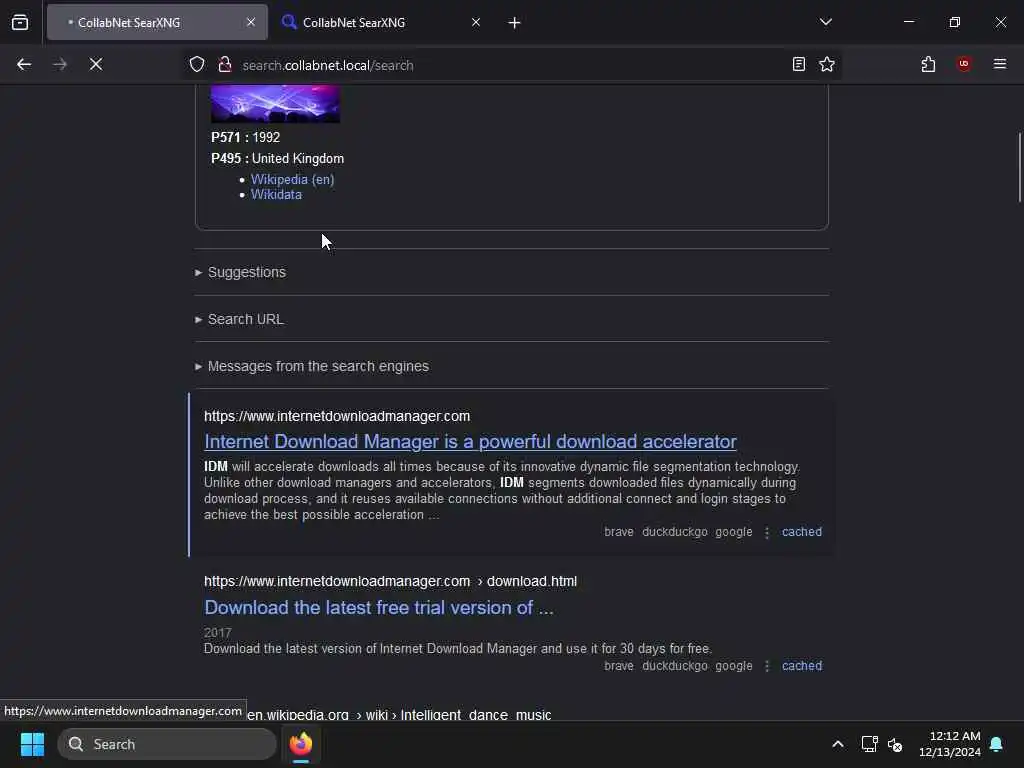
Task: Click the address bar URL field
Action: click(x=509, y=65)
